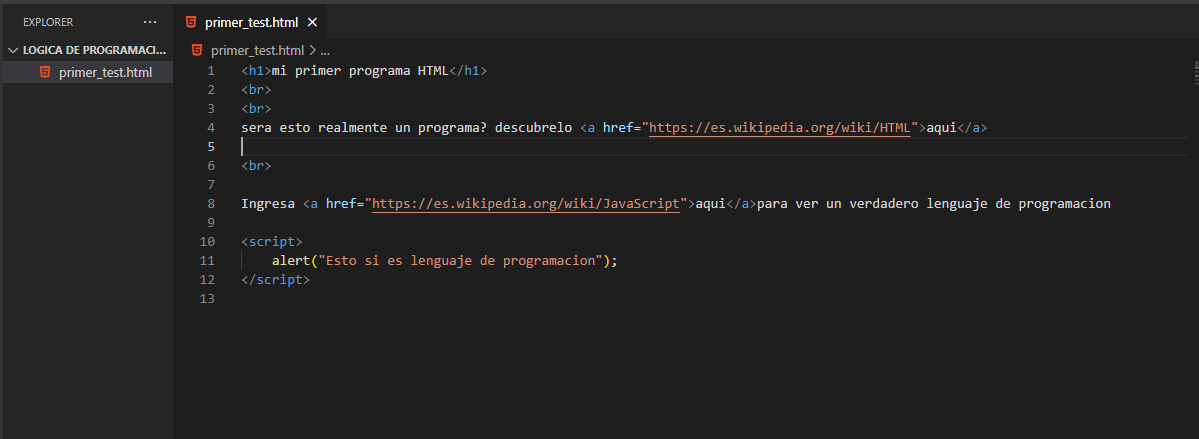1199x439 pixels.
Task: Click the alert function name on line 11
Action: pyautogui.click(x=291, y=261)
